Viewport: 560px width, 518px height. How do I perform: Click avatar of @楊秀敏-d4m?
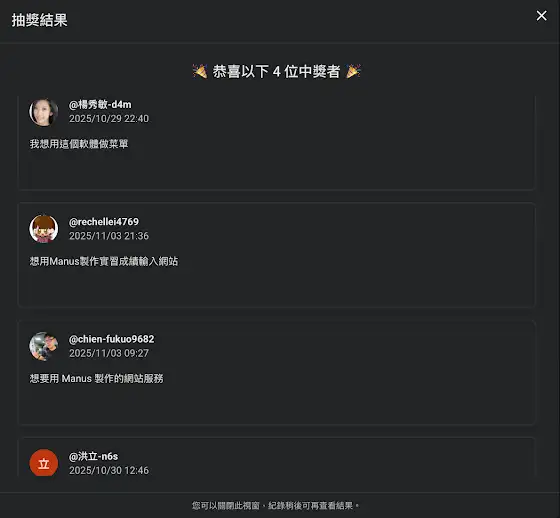(44, 112)
